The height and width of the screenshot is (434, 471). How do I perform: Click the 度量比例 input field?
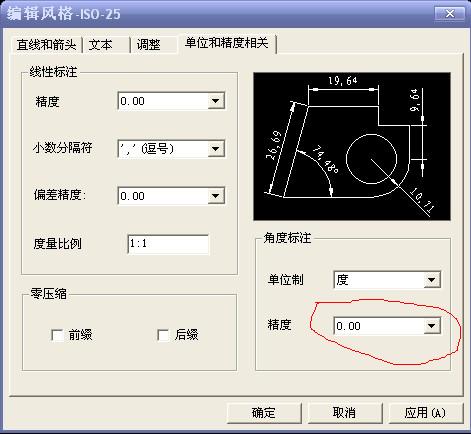[x=168, y=244]
